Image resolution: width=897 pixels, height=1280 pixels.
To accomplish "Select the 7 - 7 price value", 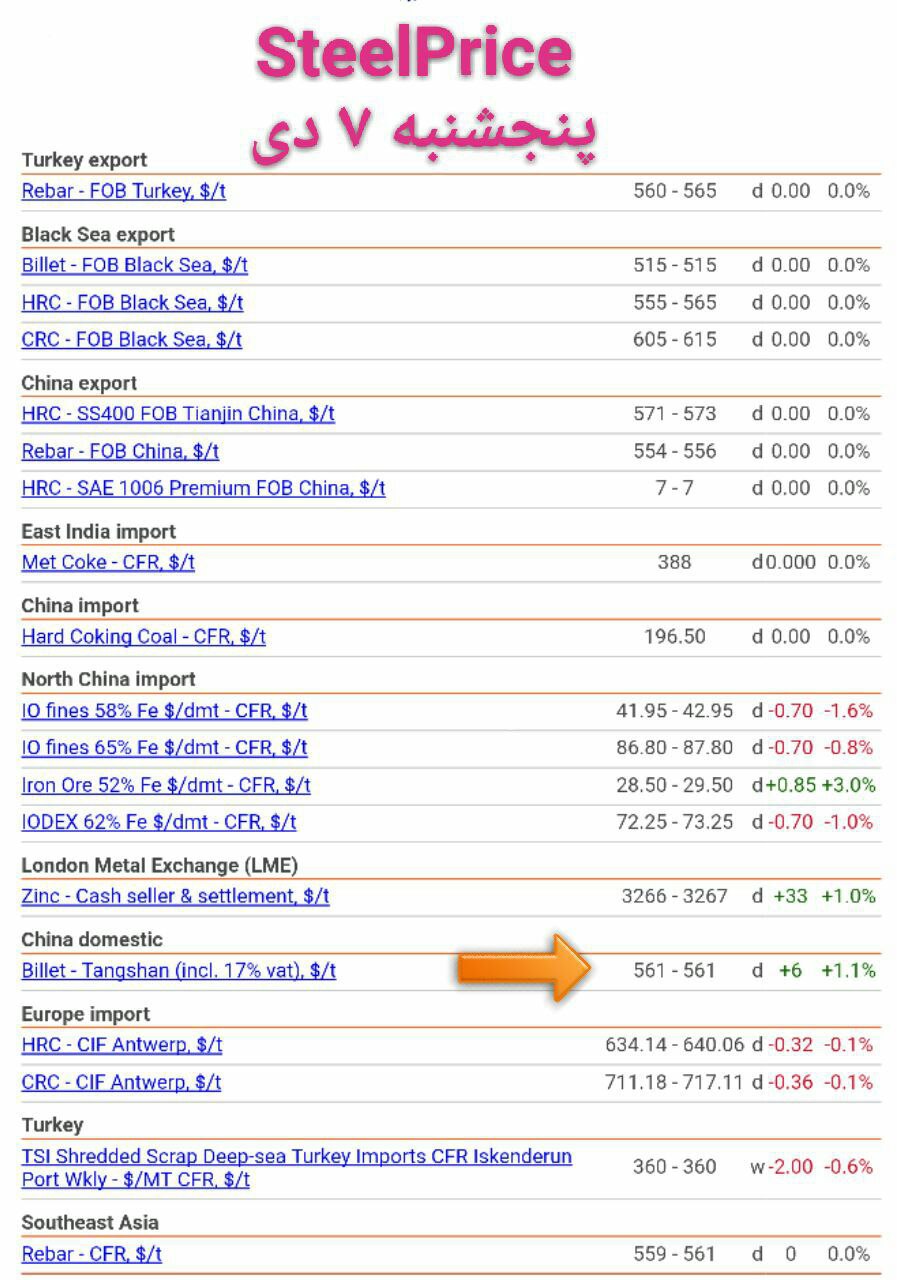I will (x=675, y=488).
